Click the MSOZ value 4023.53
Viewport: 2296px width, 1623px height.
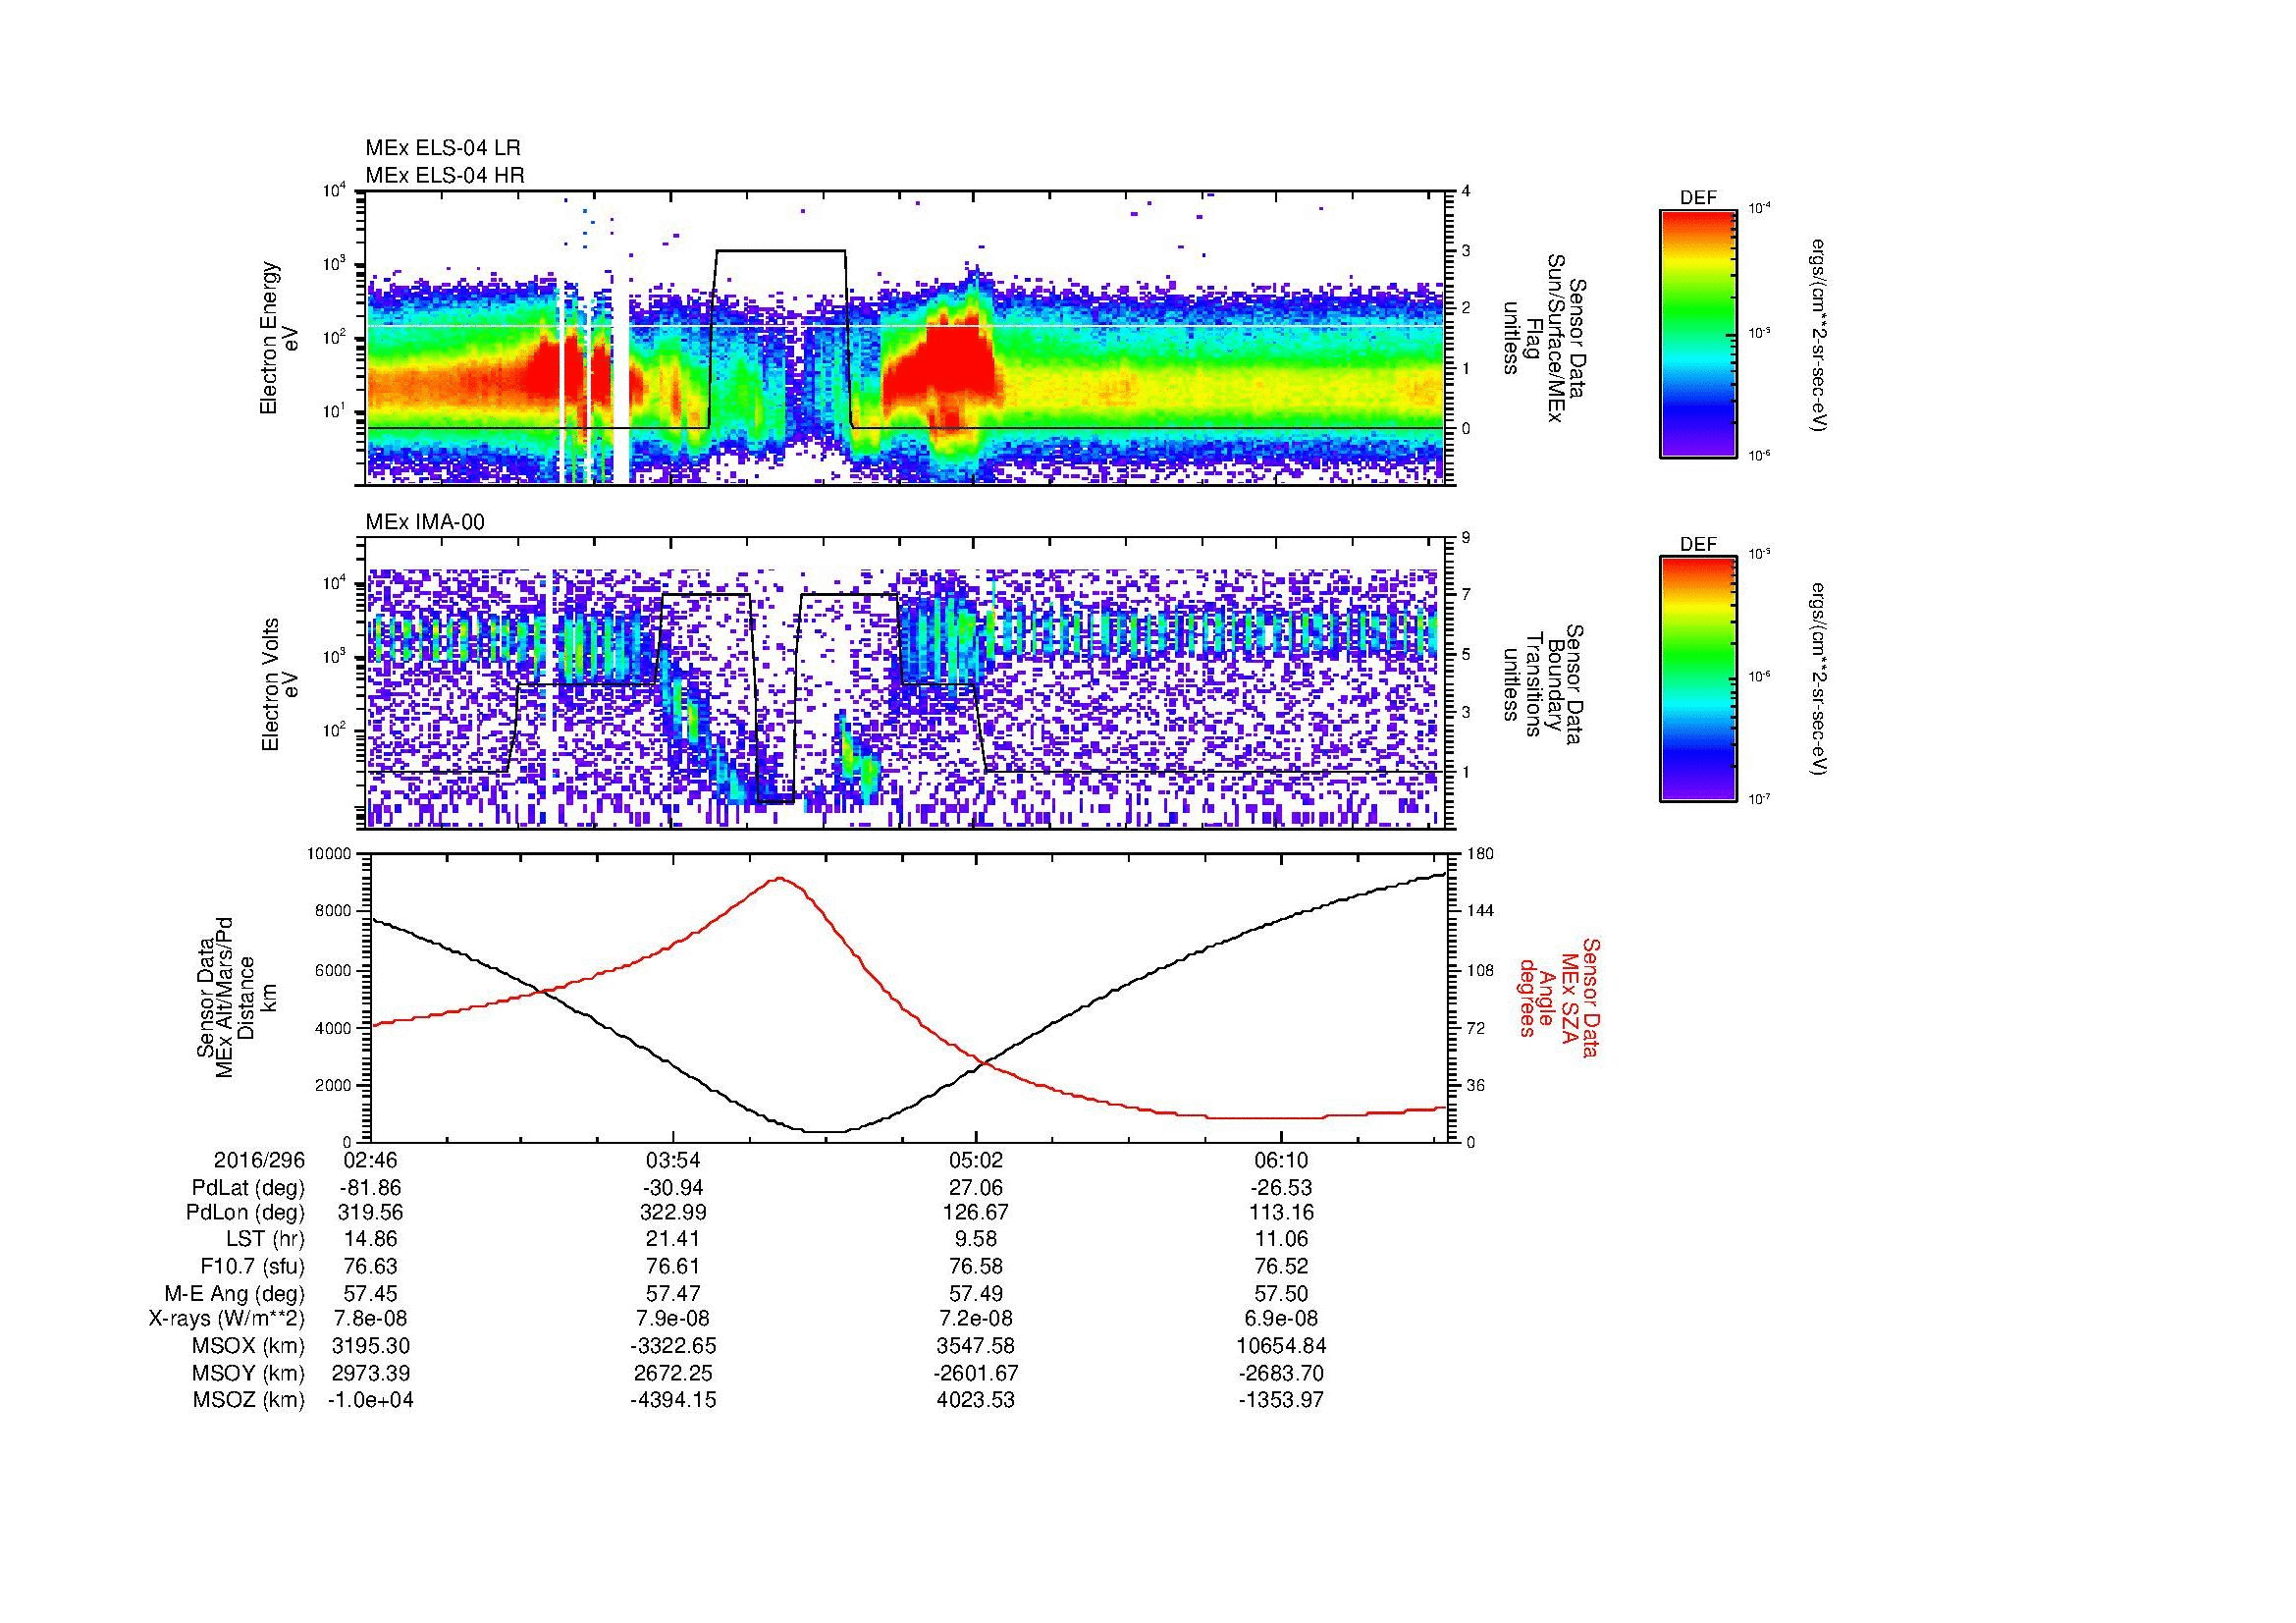pyautogui.click(x=976, y=1401)
